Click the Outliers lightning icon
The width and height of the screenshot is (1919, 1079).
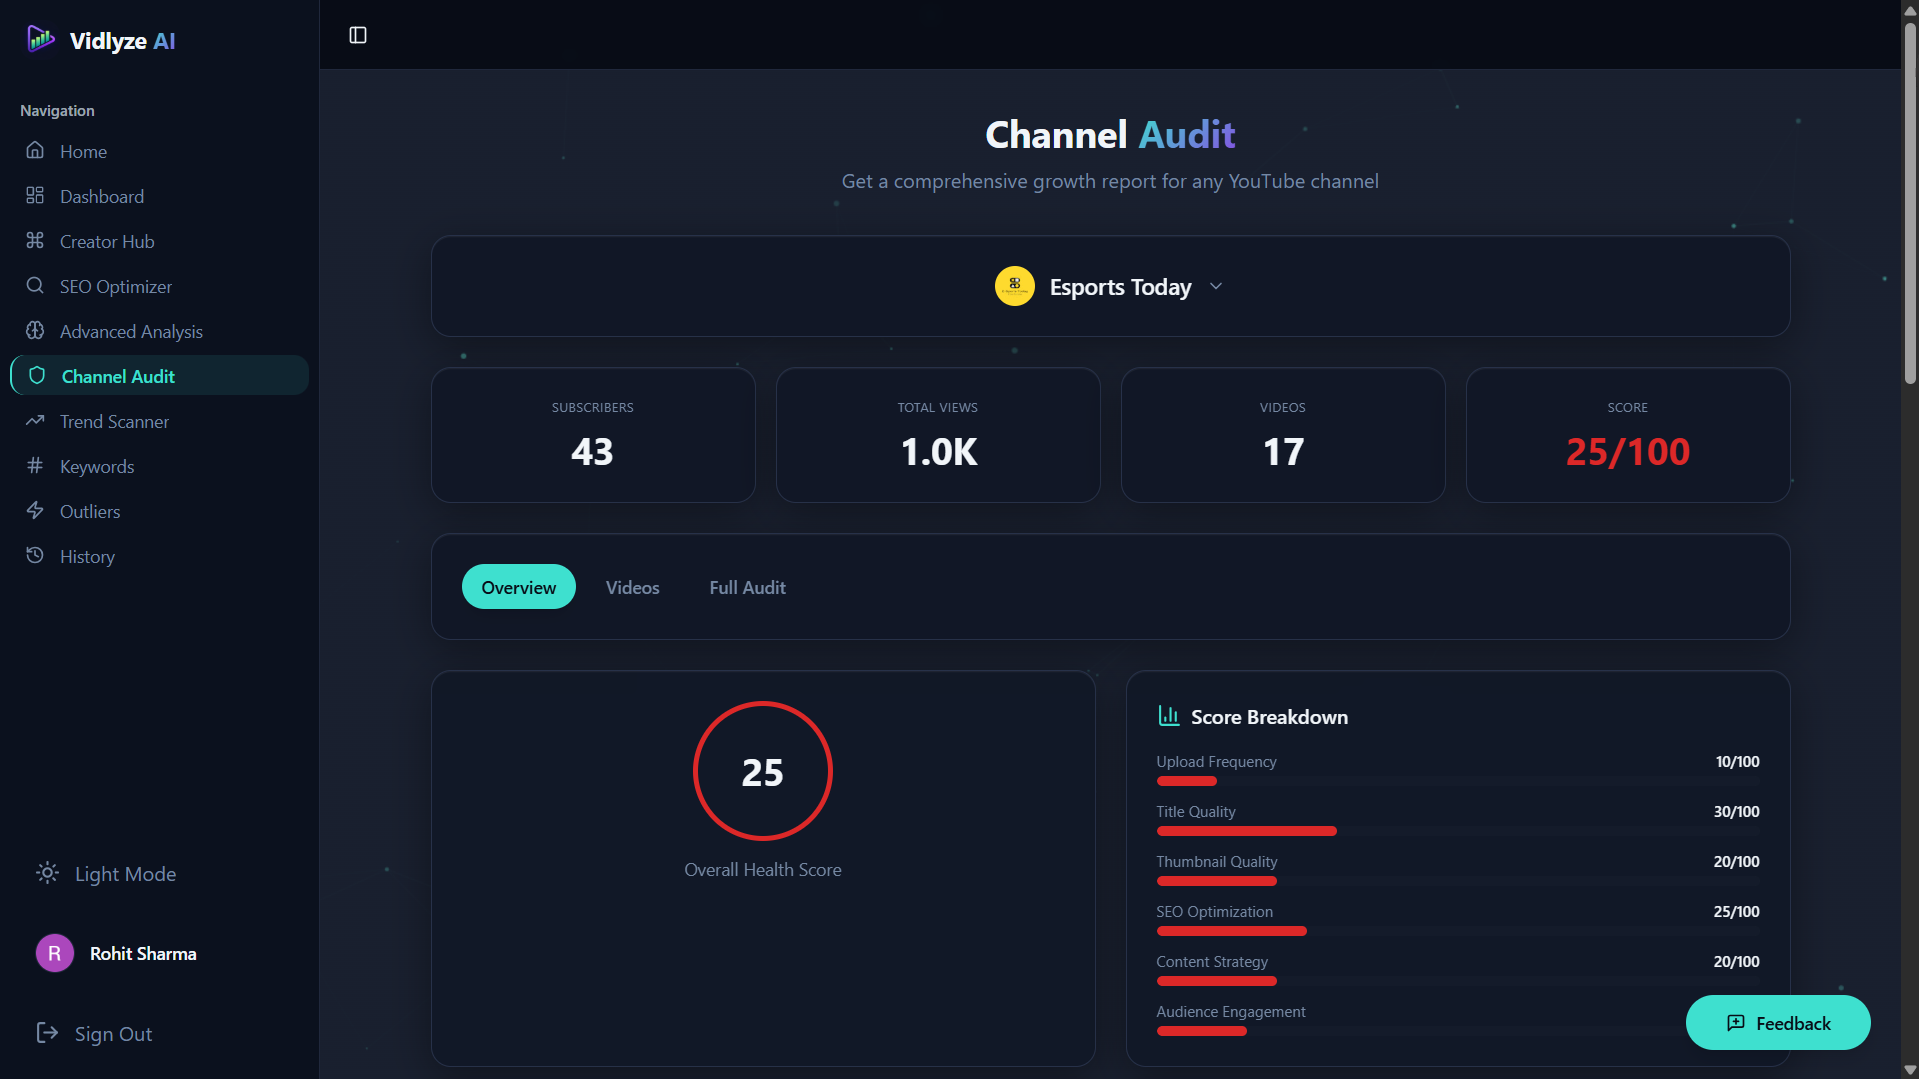(35, 511)
